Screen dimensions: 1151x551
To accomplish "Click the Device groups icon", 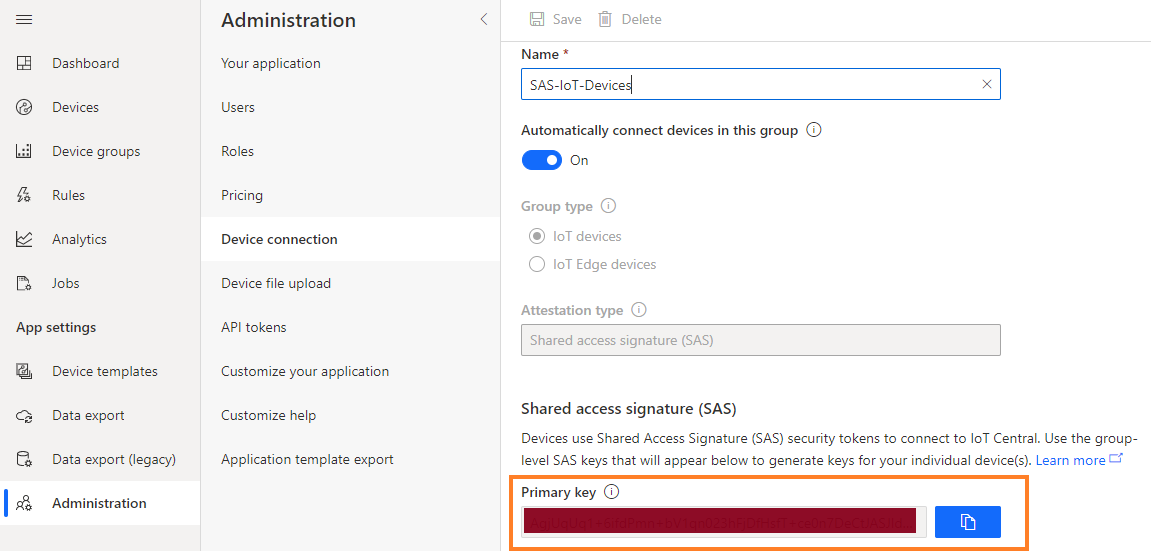I will tap(25, 151).
